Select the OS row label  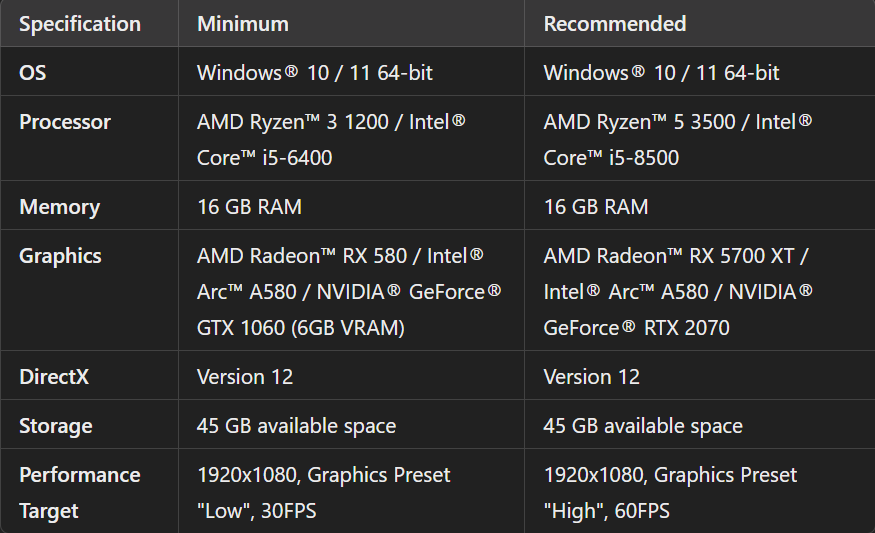(33, 72)
